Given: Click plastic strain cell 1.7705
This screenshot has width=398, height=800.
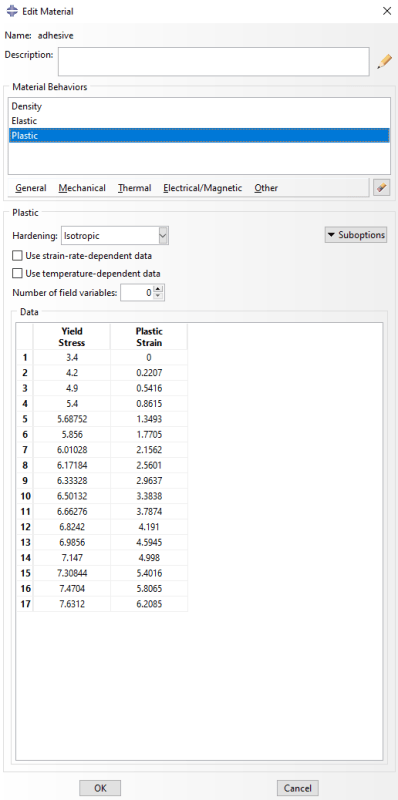Looking at the screenshot, I should pos(148,435).
